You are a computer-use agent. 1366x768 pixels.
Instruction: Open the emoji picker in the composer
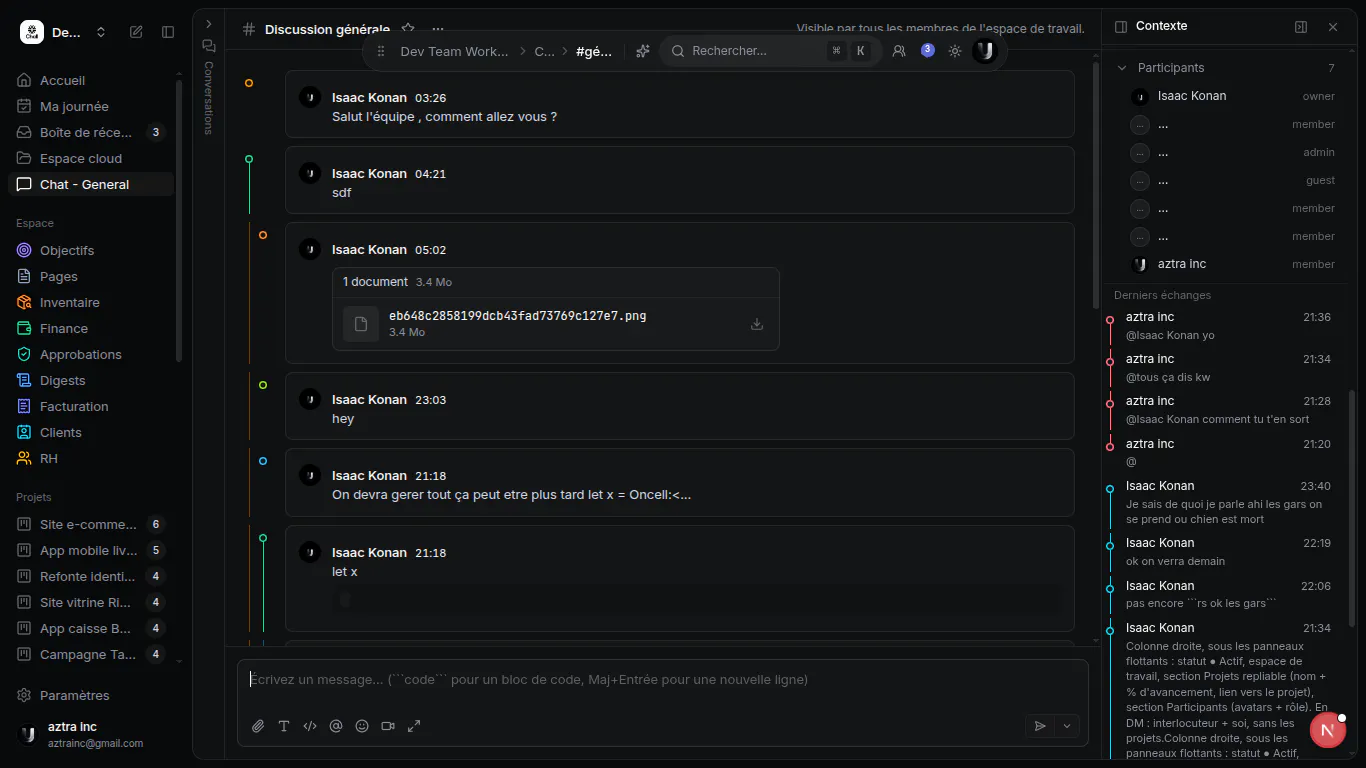(362, 726)
